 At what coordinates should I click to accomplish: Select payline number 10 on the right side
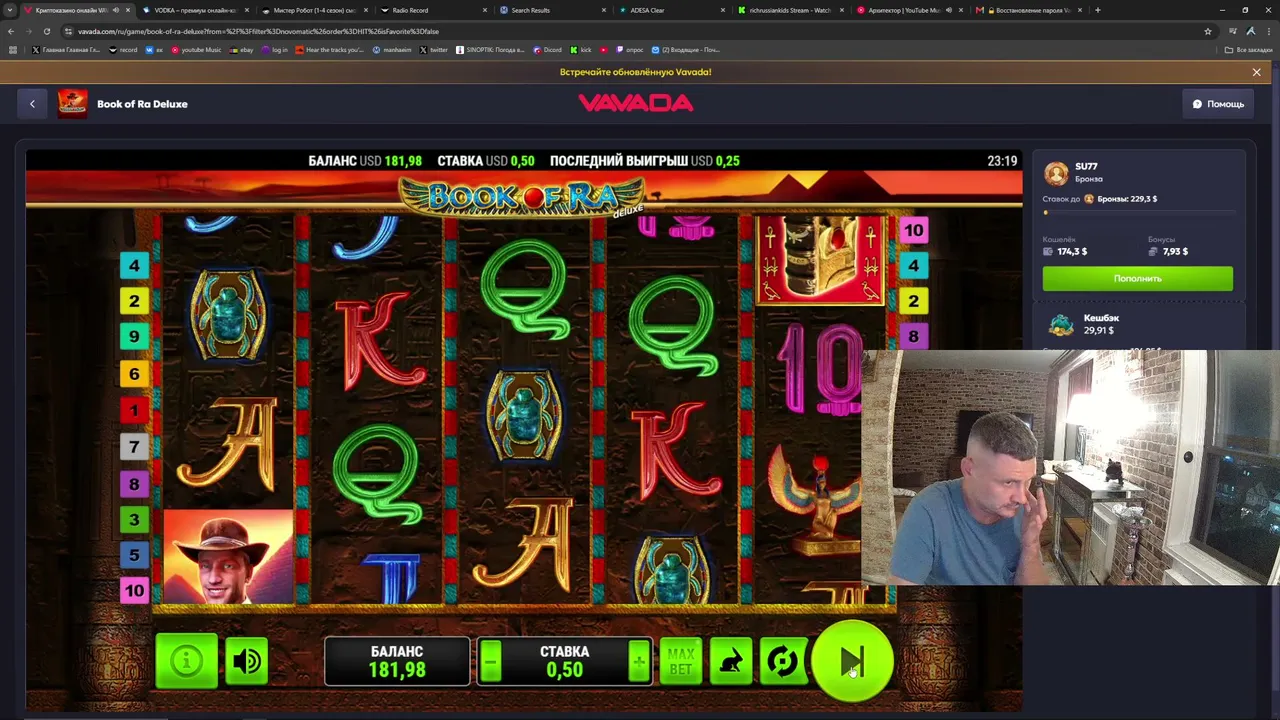pyautogui.click(x=913, y=231)
